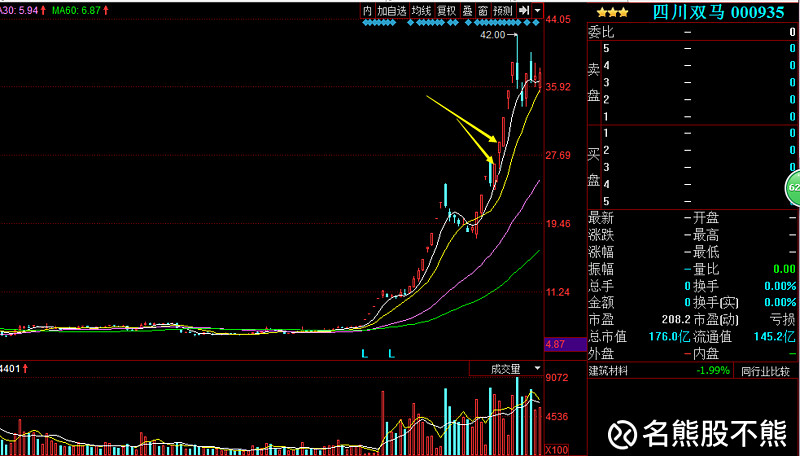Click the 委比 row label
The height and width of the screenshot is (456, 800).
point(601,32)
